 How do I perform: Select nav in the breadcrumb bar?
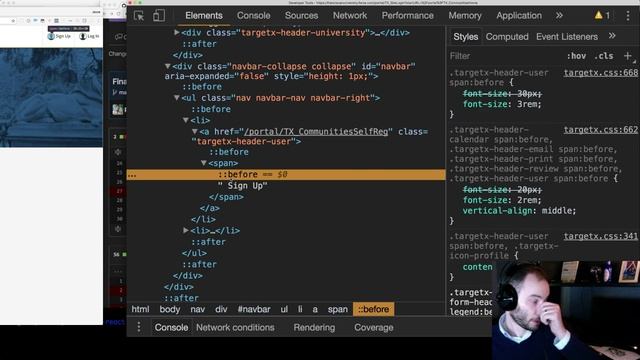(198, 309)
